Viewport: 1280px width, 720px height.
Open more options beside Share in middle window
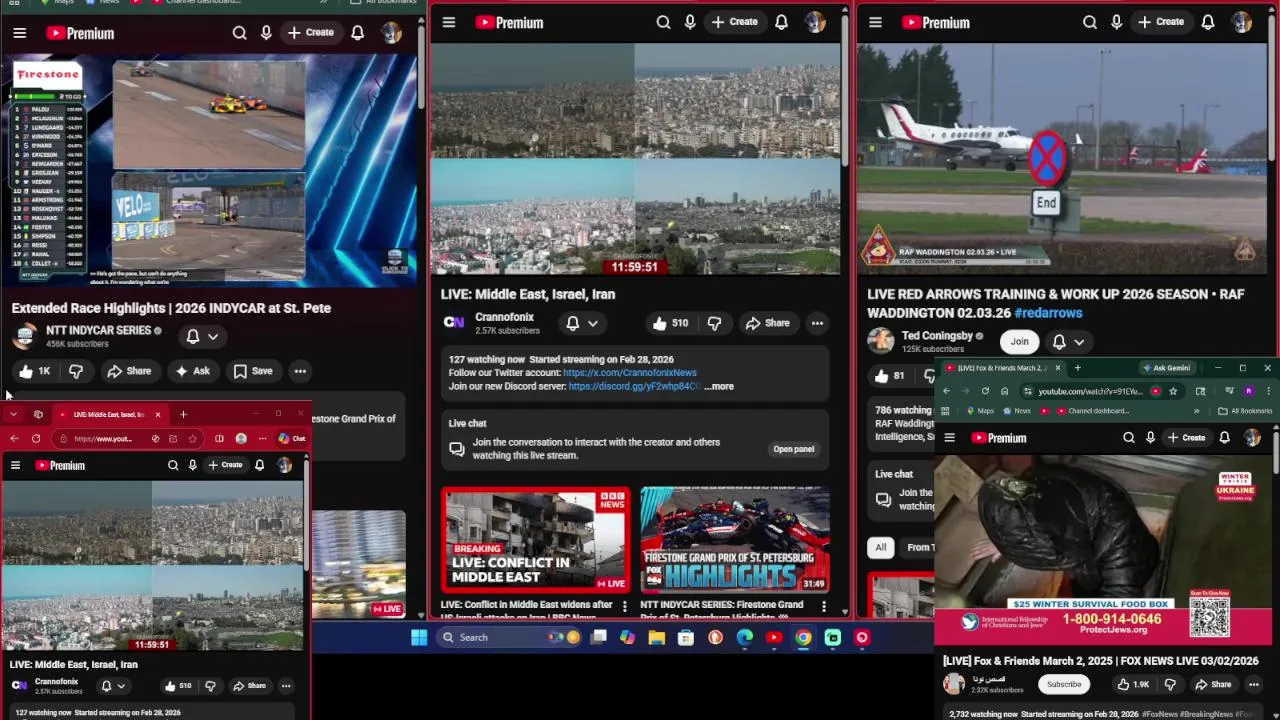[817, 323]
